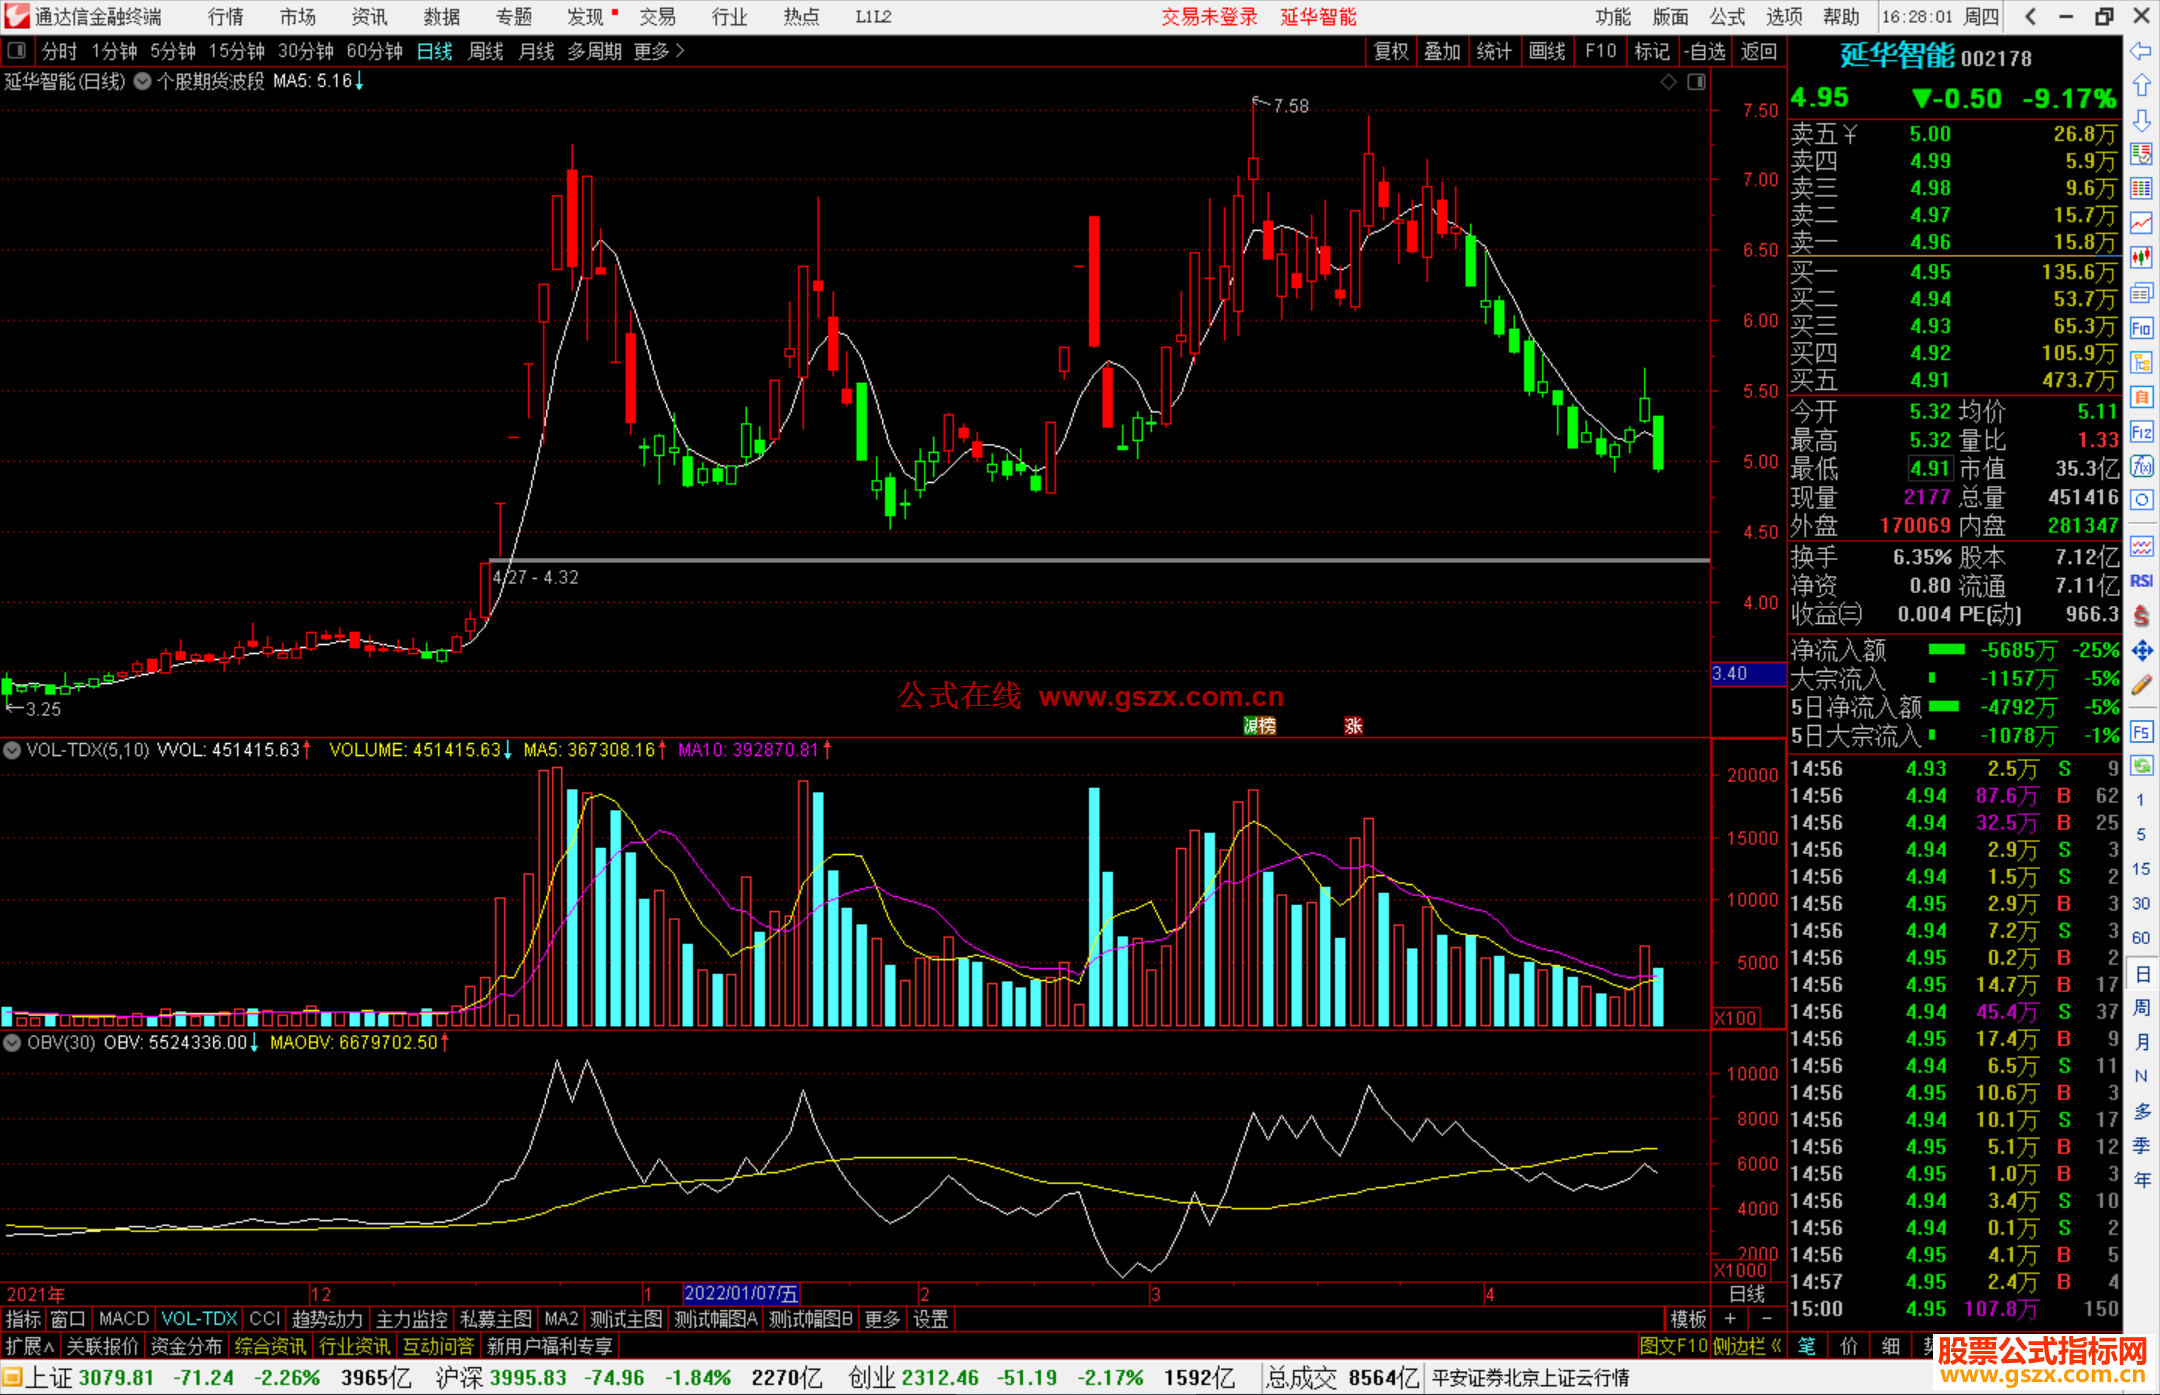Select the pencil drawing tool icon
2160x1395 pixels.
[x=2141, y=685]
